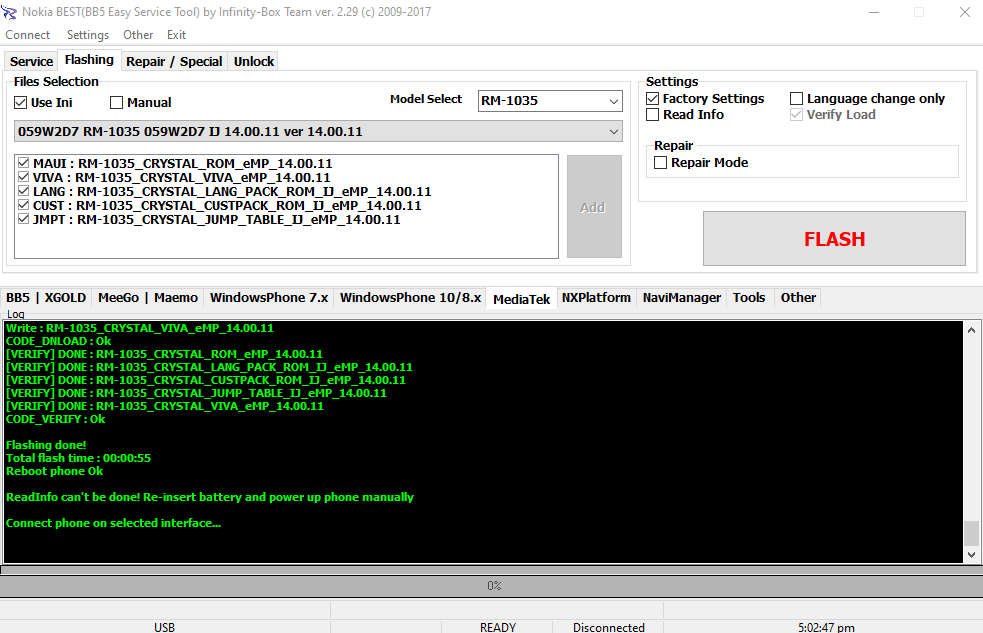Click the log scrollbar up arrow
This screenshot has width=983, height=633.
971,330
